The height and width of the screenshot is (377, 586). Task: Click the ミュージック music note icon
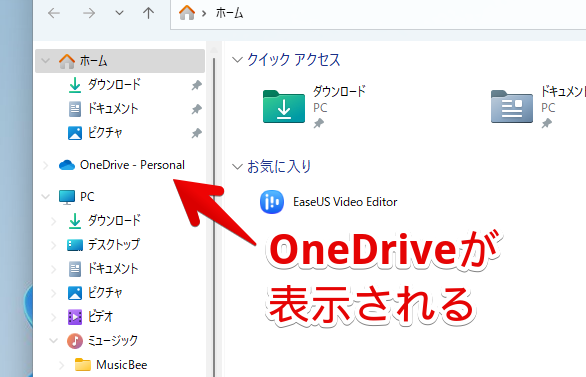[x=75, y=341]
